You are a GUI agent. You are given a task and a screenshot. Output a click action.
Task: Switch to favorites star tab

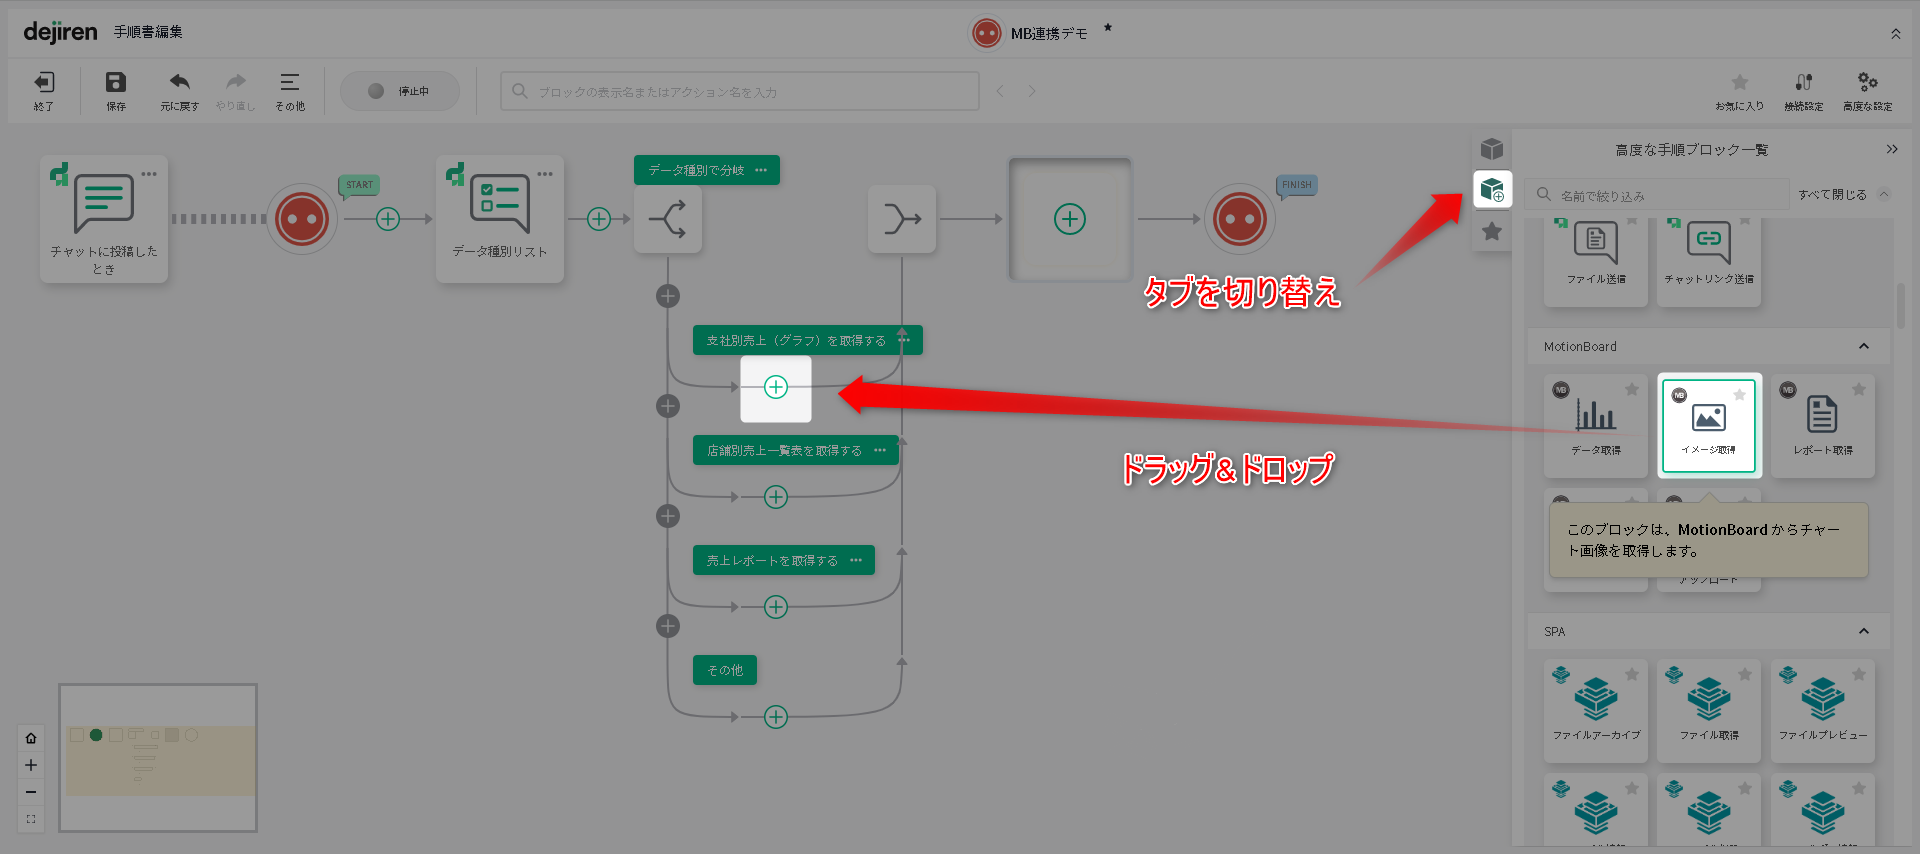pyautogui.click(x=1492, y=231)
